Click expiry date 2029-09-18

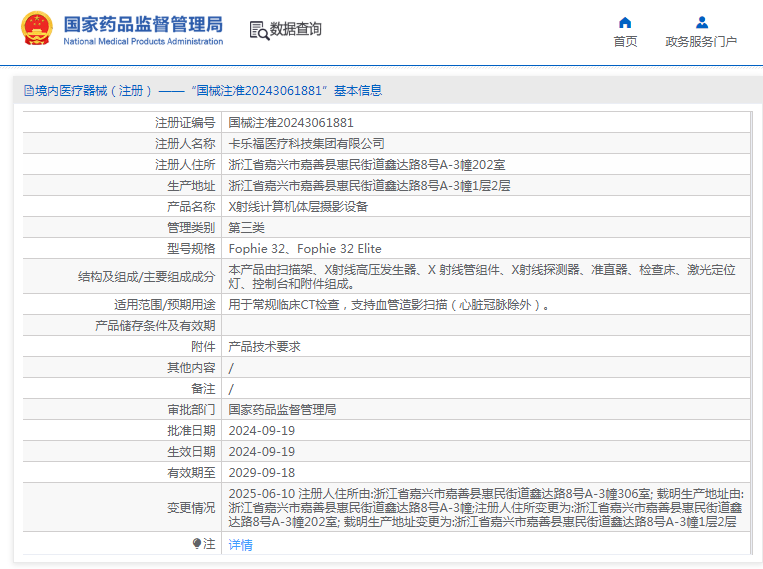[x=262, y=473]
